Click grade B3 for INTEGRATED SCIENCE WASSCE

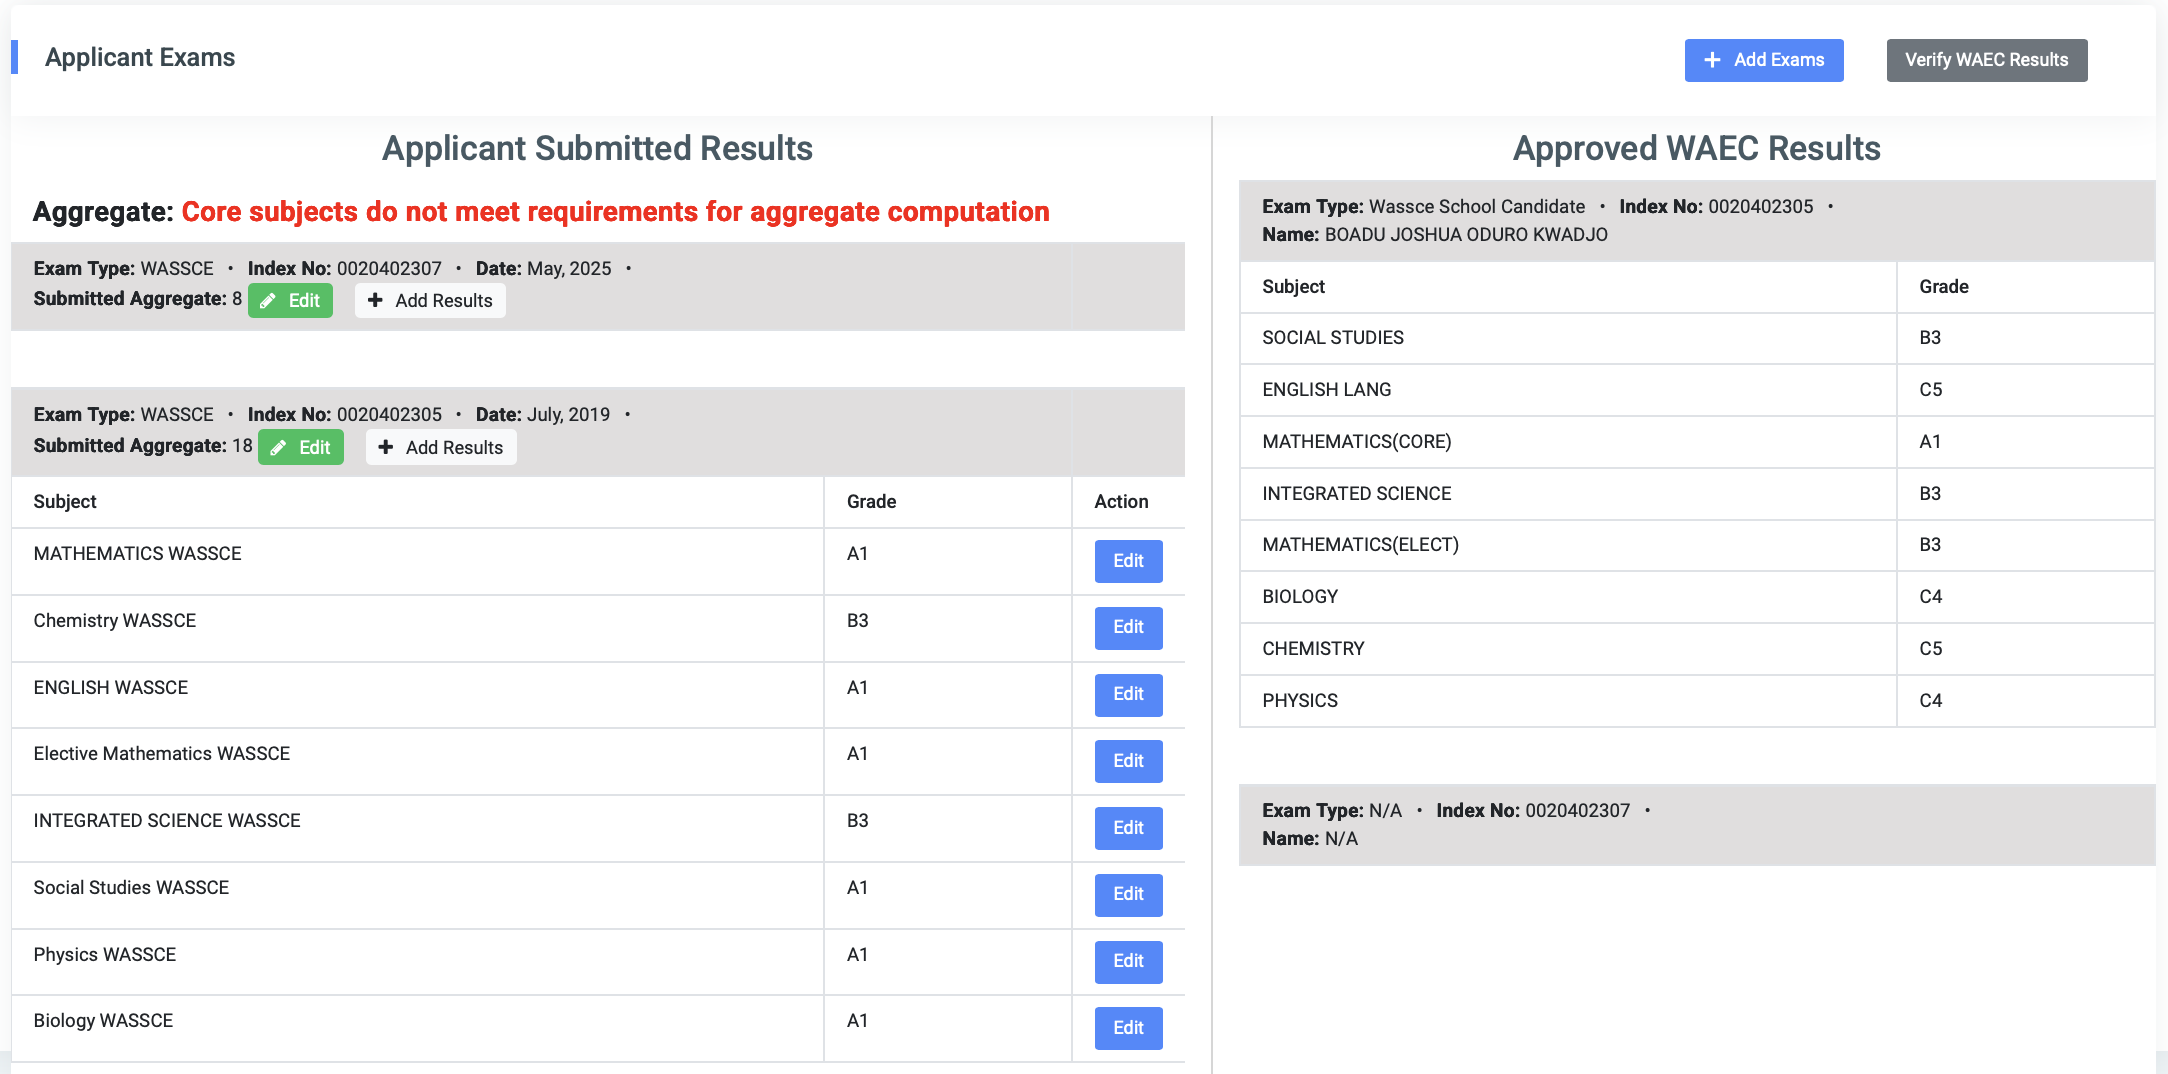pyautogui.click(x=858, y=821)
